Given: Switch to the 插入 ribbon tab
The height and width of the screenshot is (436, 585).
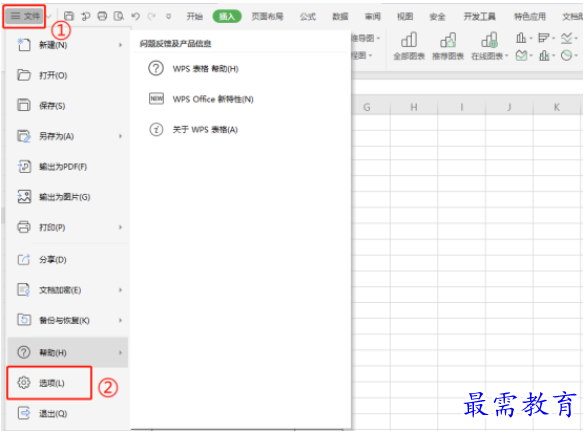Looking at the screenshot, I should (227, 16).
